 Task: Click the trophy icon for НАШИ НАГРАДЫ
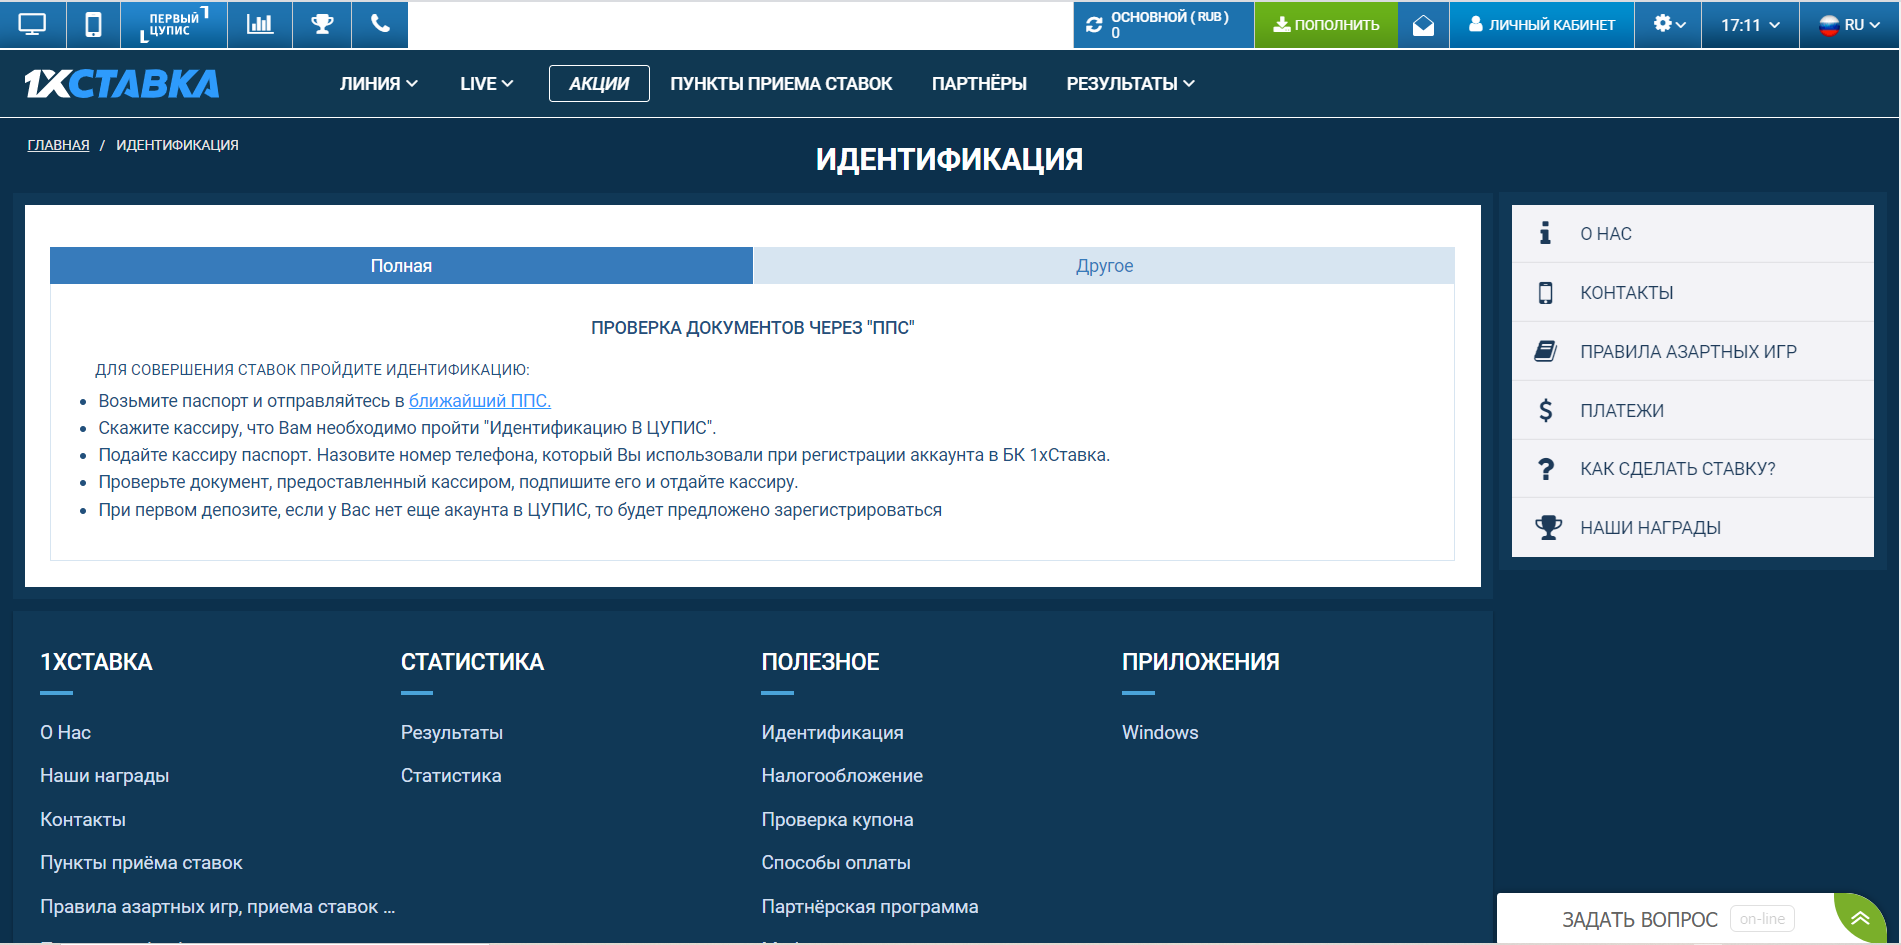tap(1548, 527)
